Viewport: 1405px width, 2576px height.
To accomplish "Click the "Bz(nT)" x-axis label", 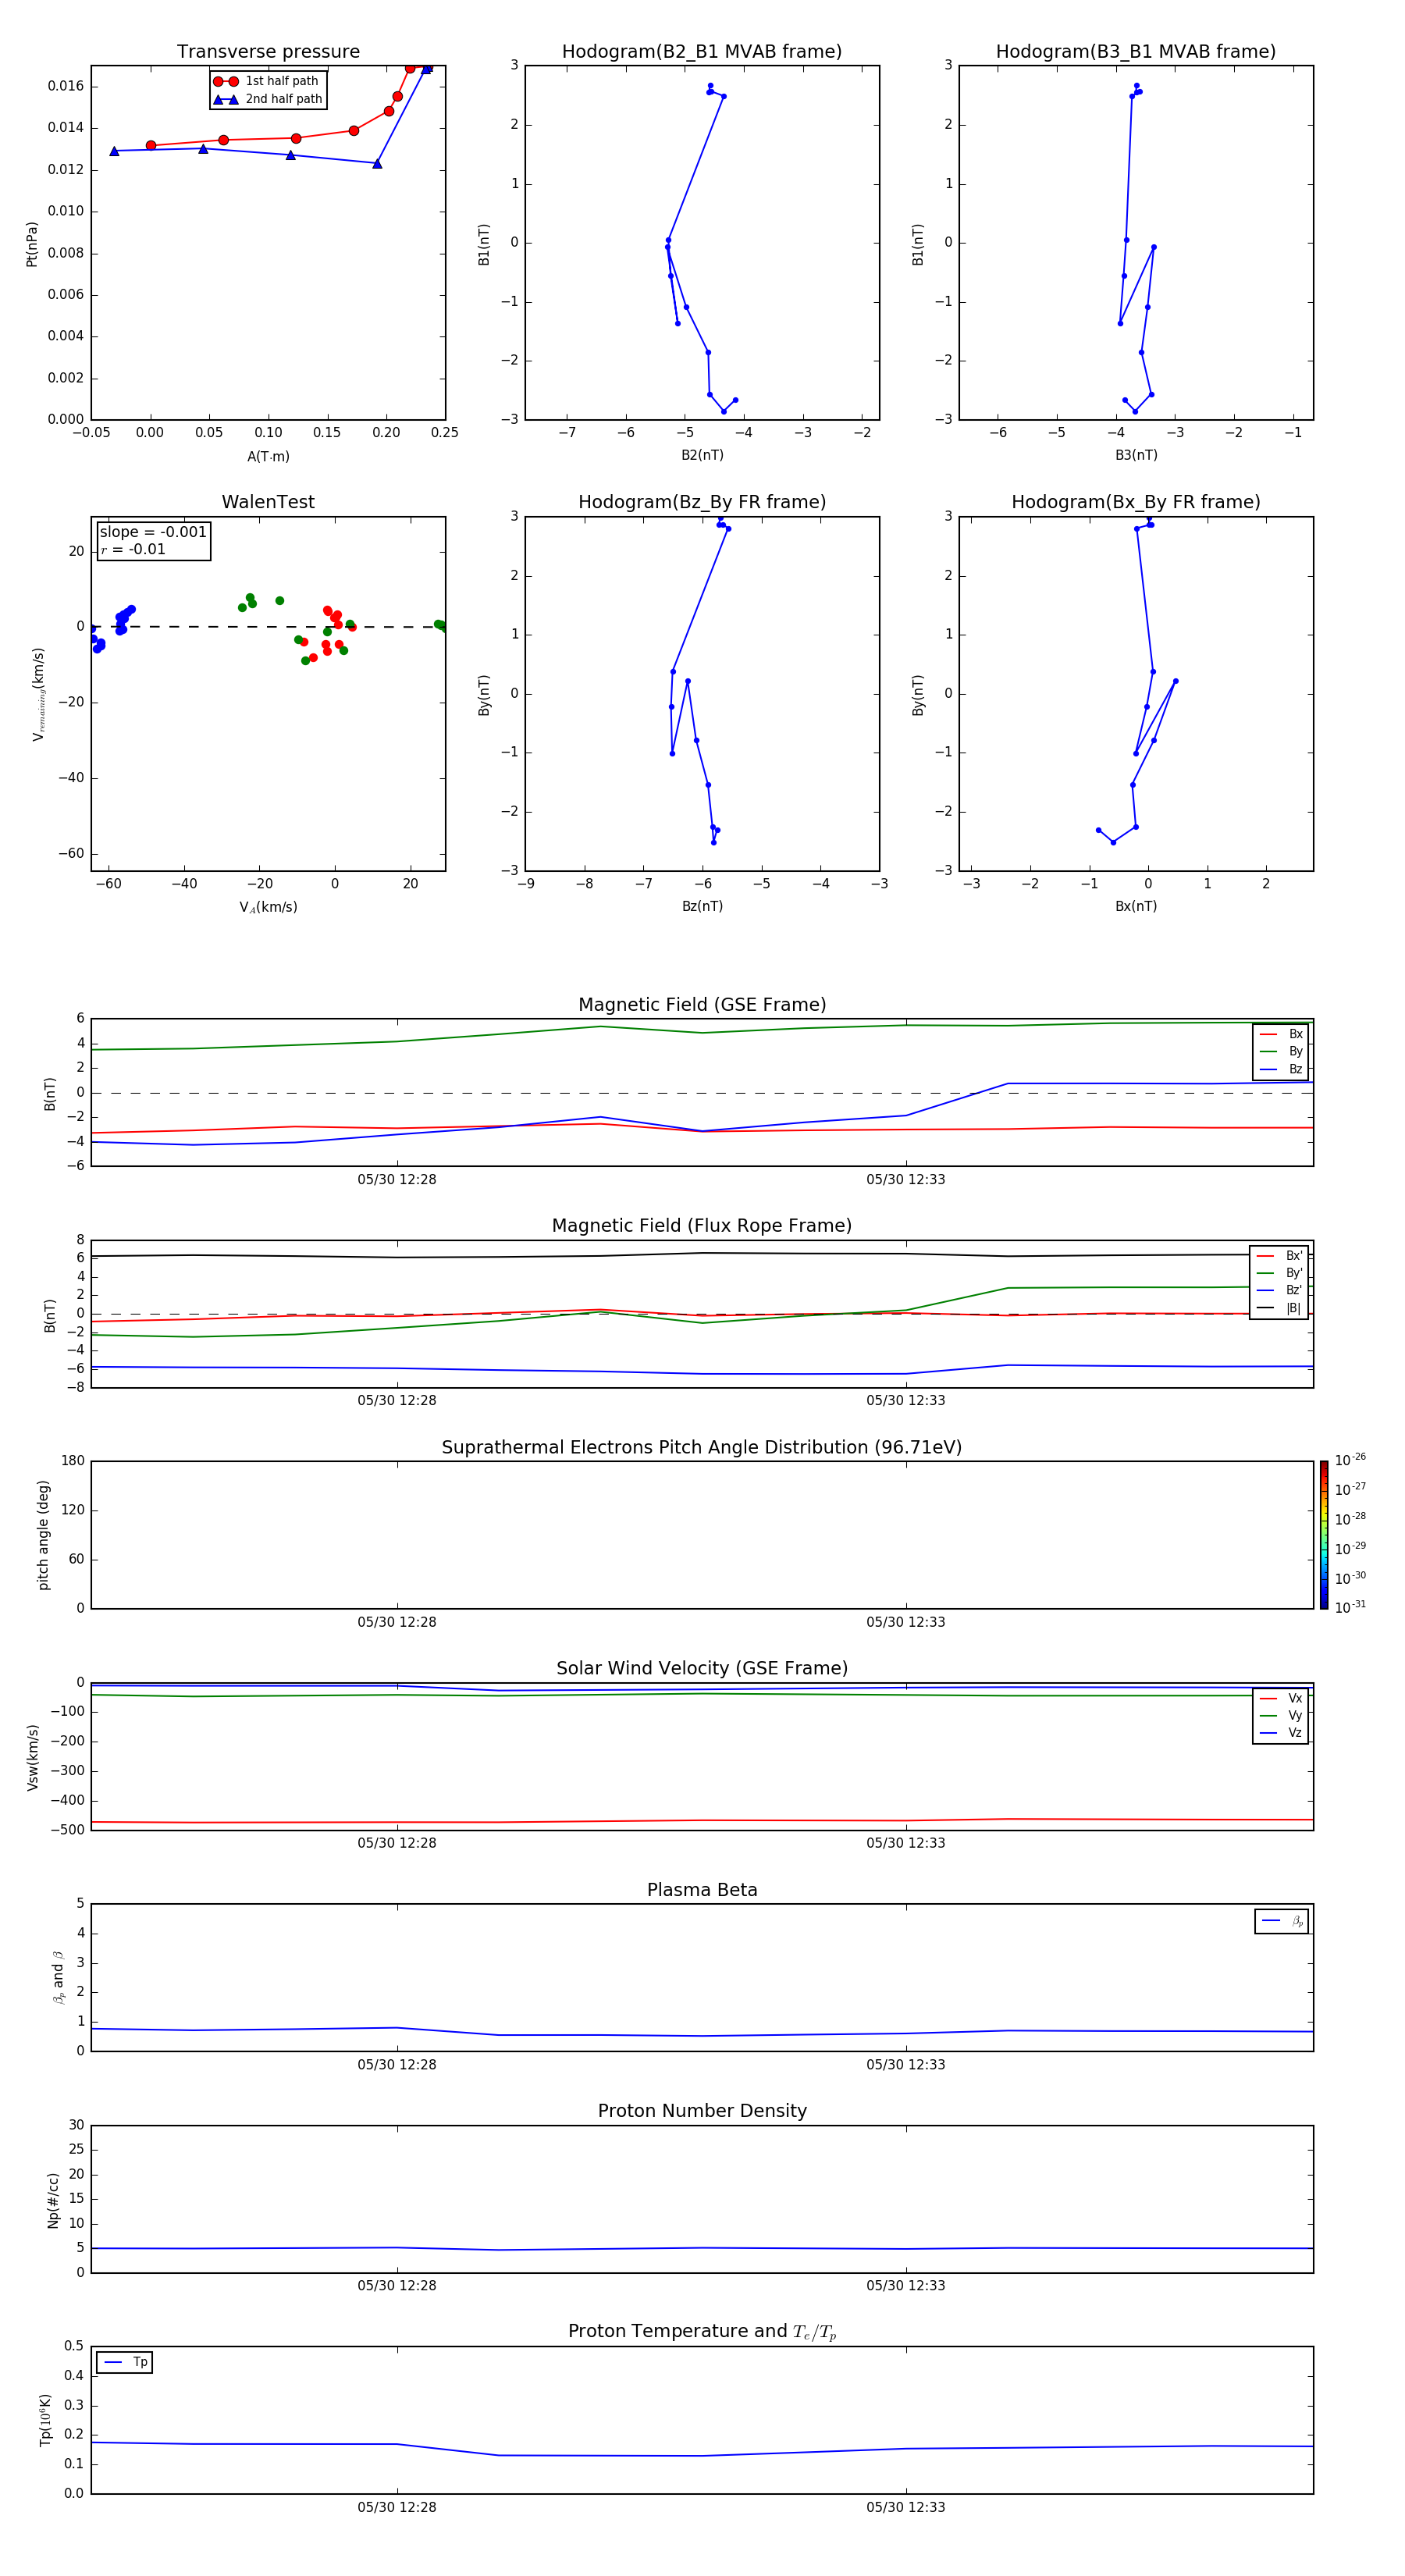I will tap(702, 906).
